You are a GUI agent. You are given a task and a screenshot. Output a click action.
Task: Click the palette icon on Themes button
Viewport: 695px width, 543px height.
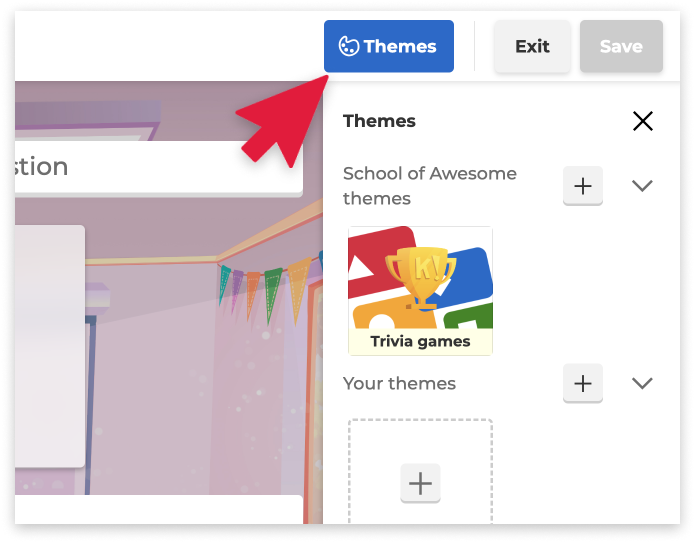[348, 47]
